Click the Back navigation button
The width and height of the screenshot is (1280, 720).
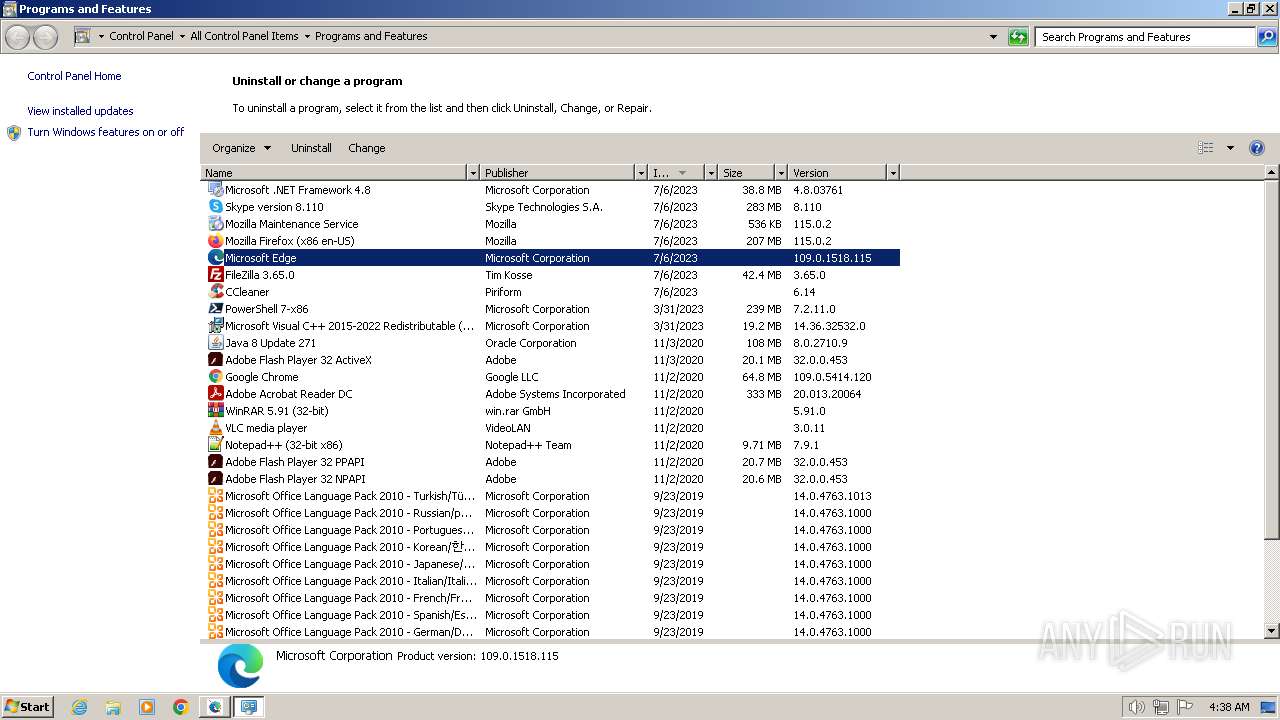click(x=18, y=37)
